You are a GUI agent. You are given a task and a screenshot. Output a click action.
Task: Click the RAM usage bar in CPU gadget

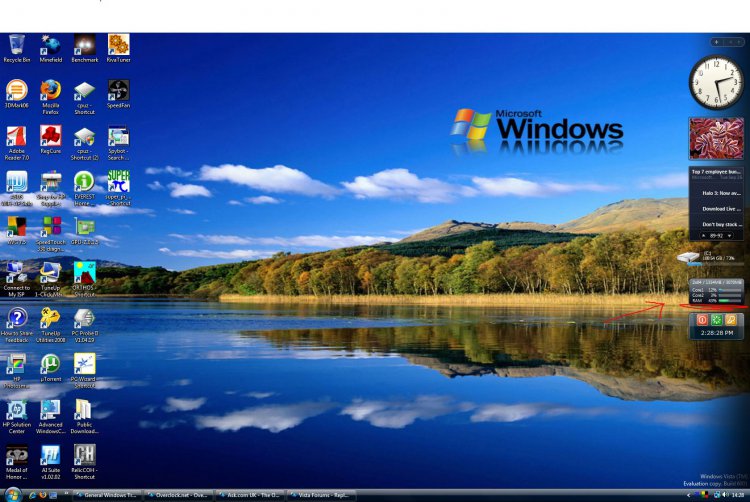coord(729,301)
